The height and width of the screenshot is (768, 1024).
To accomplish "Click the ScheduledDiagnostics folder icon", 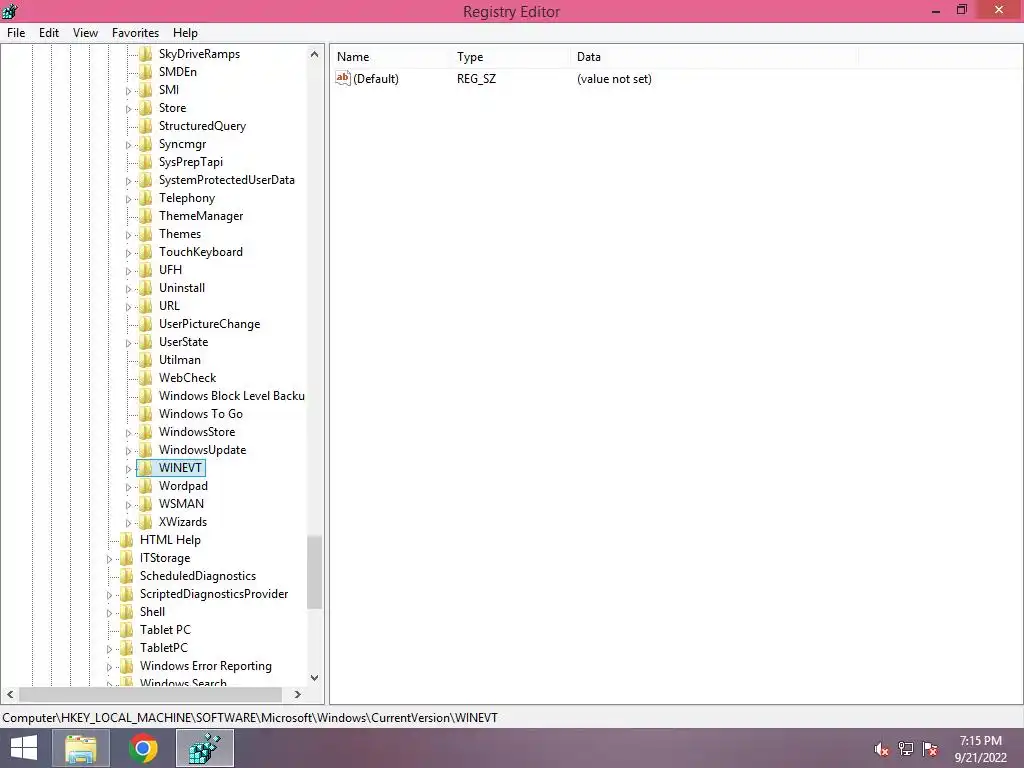I will pos(127,576).
